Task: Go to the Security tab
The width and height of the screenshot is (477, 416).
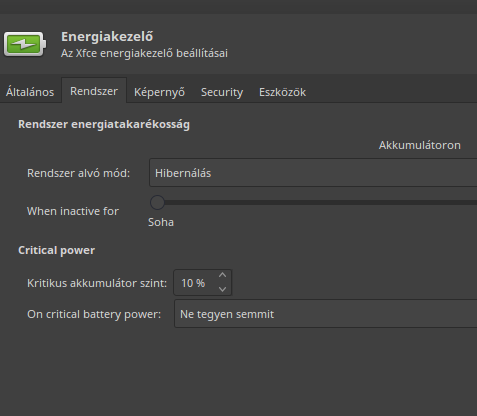Action: click(x=222, y=92)
